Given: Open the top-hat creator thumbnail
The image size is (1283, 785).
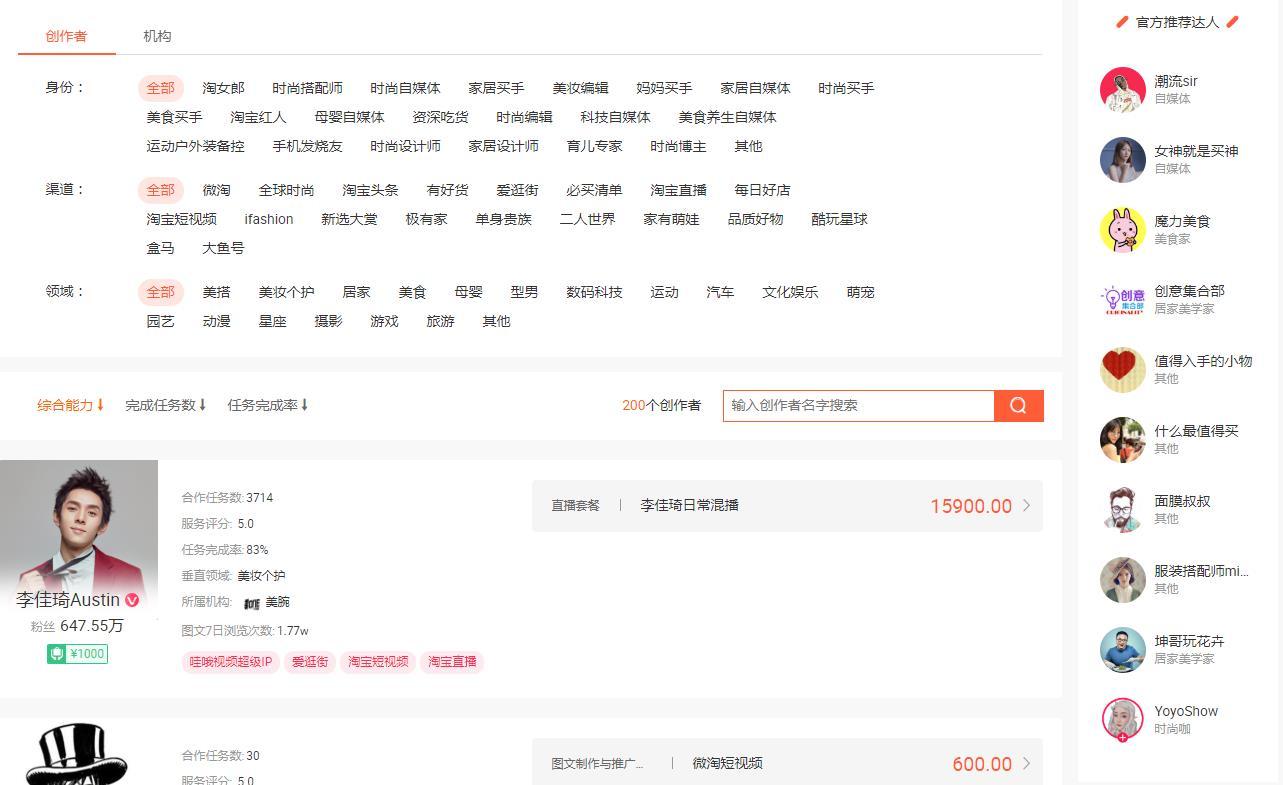Looking at the screenshot, I should [76, 755].
